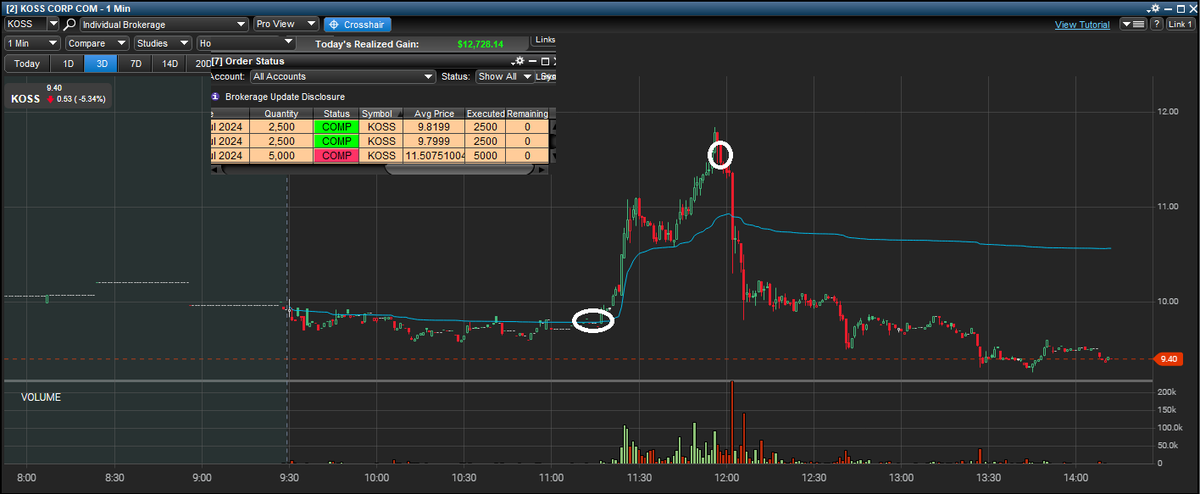Open the chart help question mark

[x=1156, y=24]
